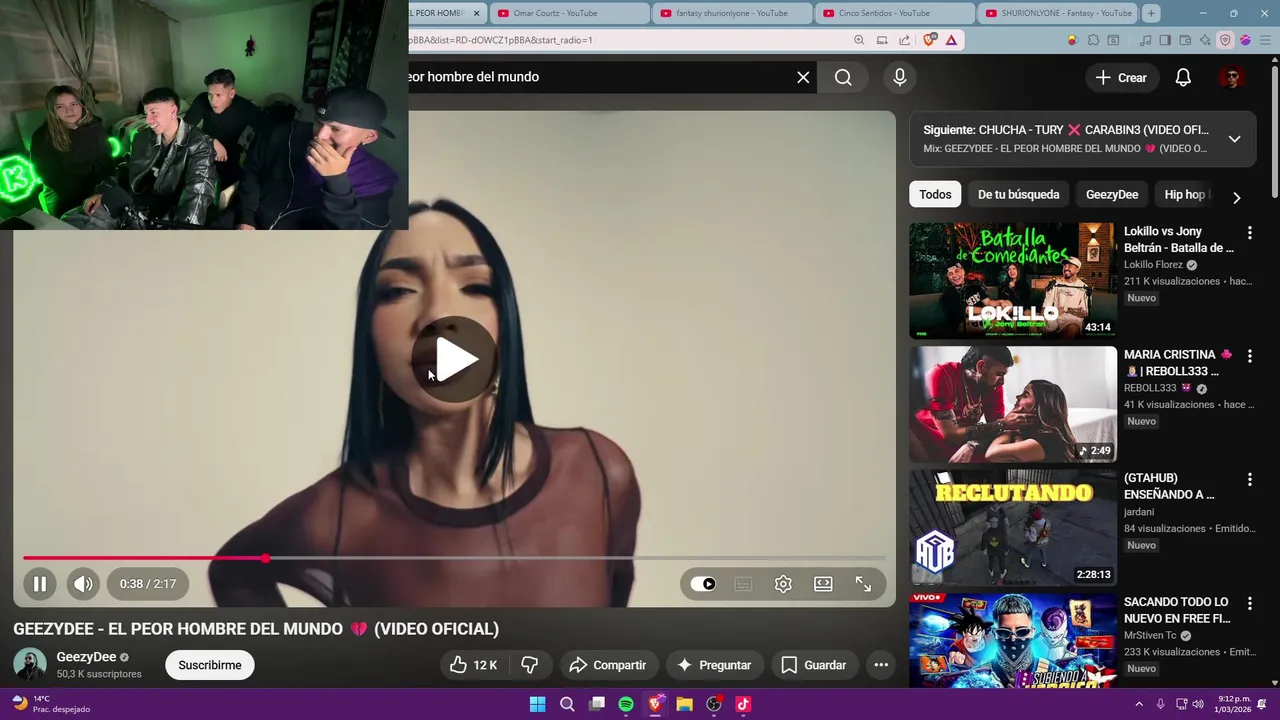Screen dimensions: 1280x720
Task: Dislike the video with thumbs-down
Action: coord(530,665)
